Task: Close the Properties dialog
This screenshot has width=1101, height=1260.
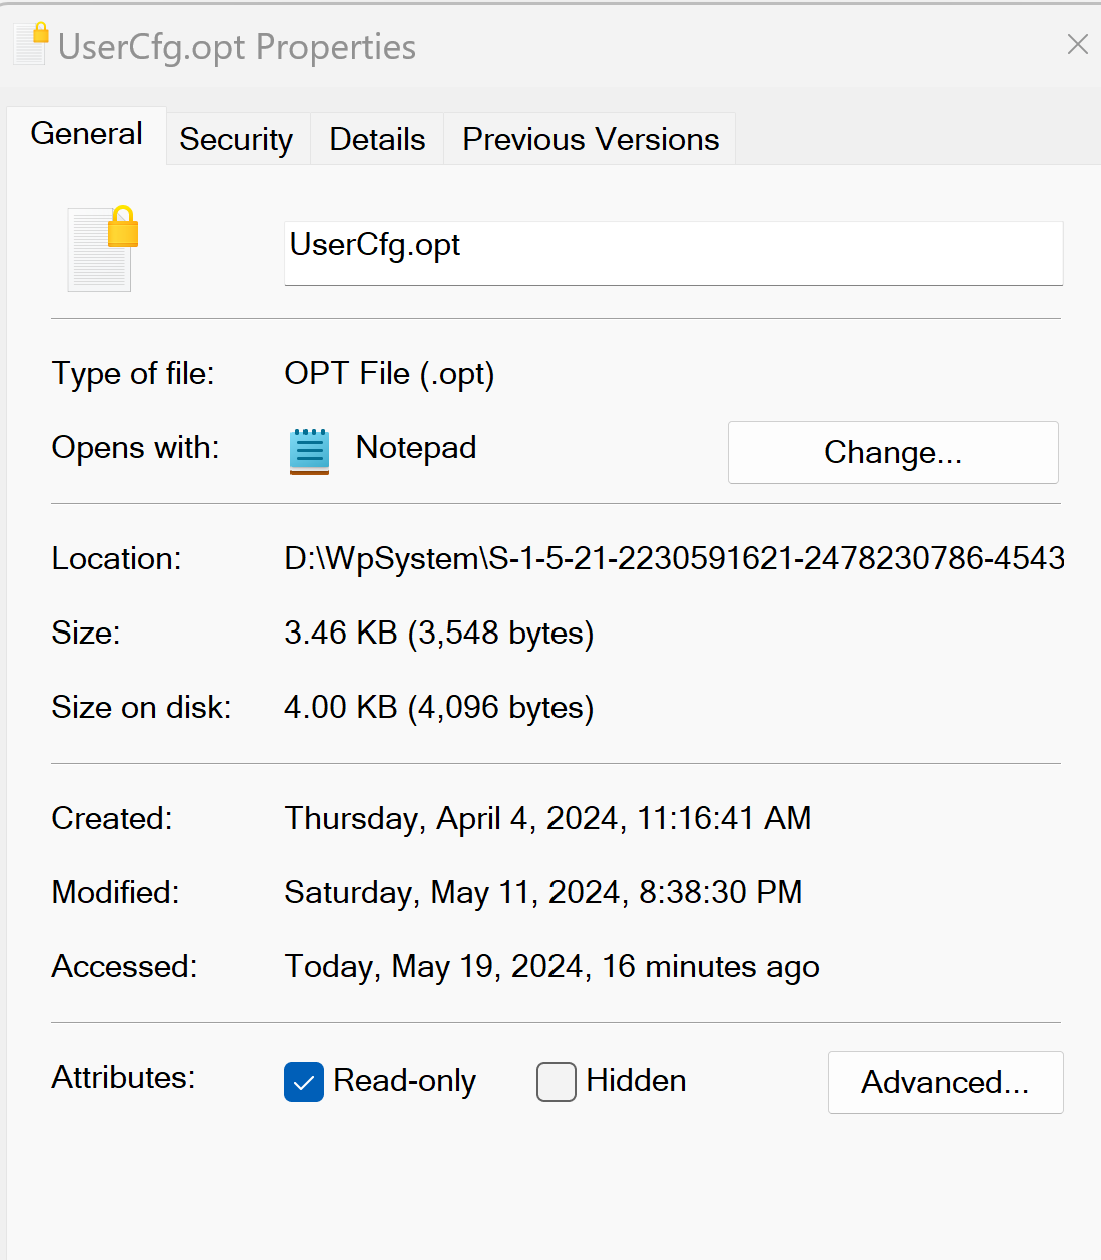Action: pos(1077,44)
